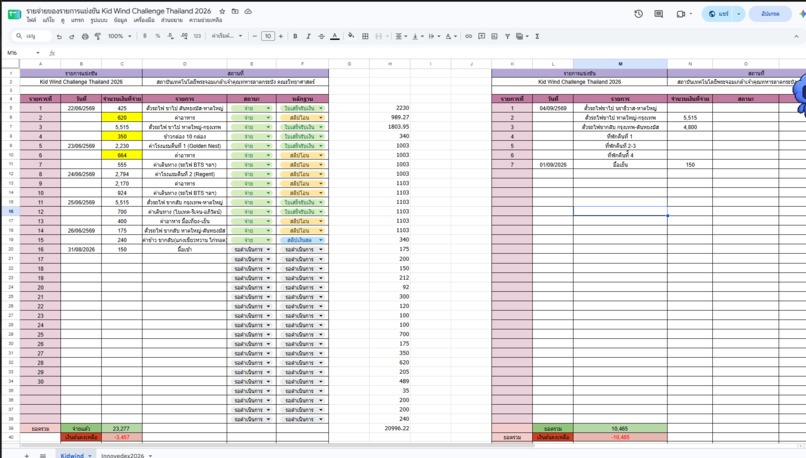Create a filter funnel icon
The height and width of the screenshot is (458, 806).
[507, 36]
